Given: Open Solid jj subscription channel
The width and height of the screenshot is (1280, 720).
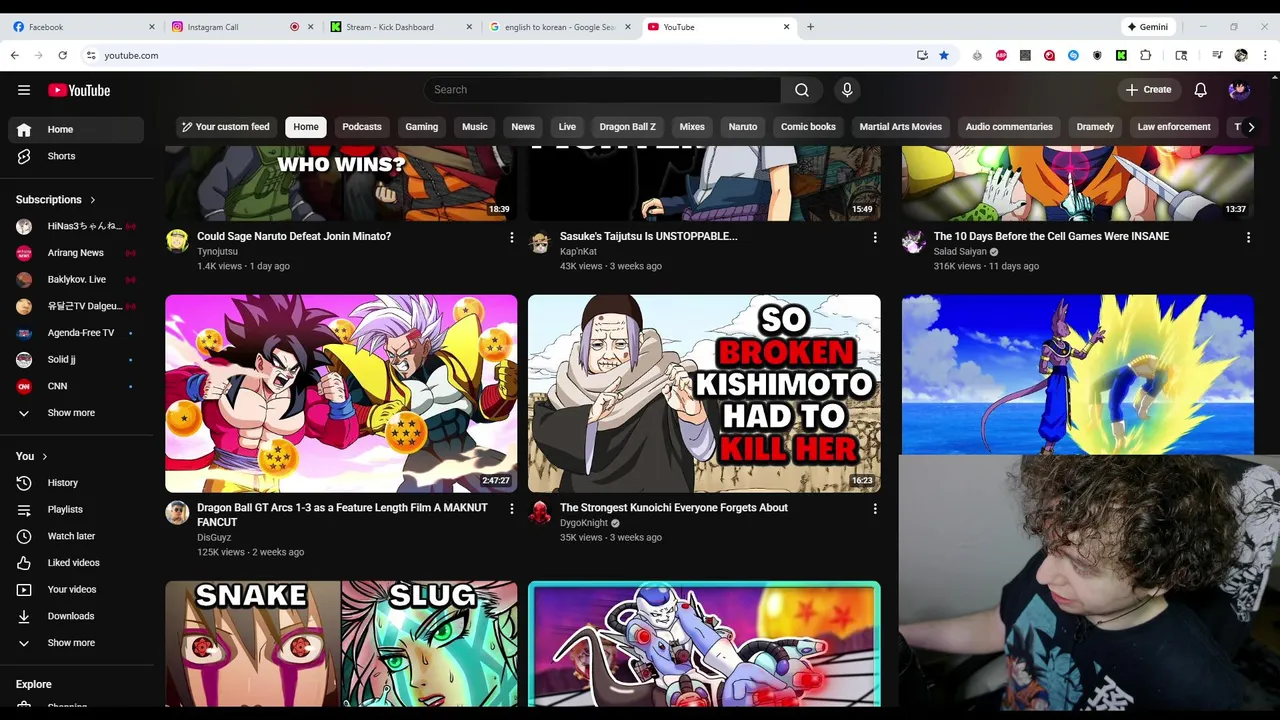Looking at the screenshot, I should 76,359.
